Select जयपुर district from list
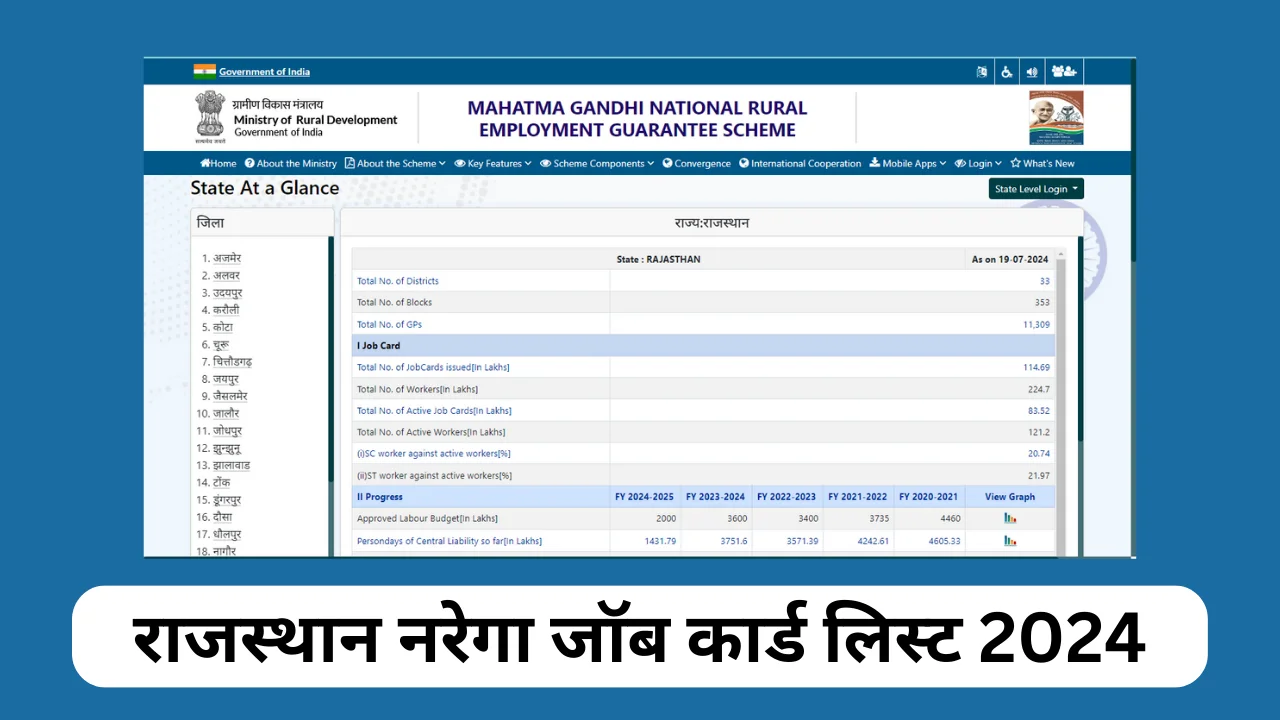The height and width of the screenshot is (720, 1280). (226, 379)
